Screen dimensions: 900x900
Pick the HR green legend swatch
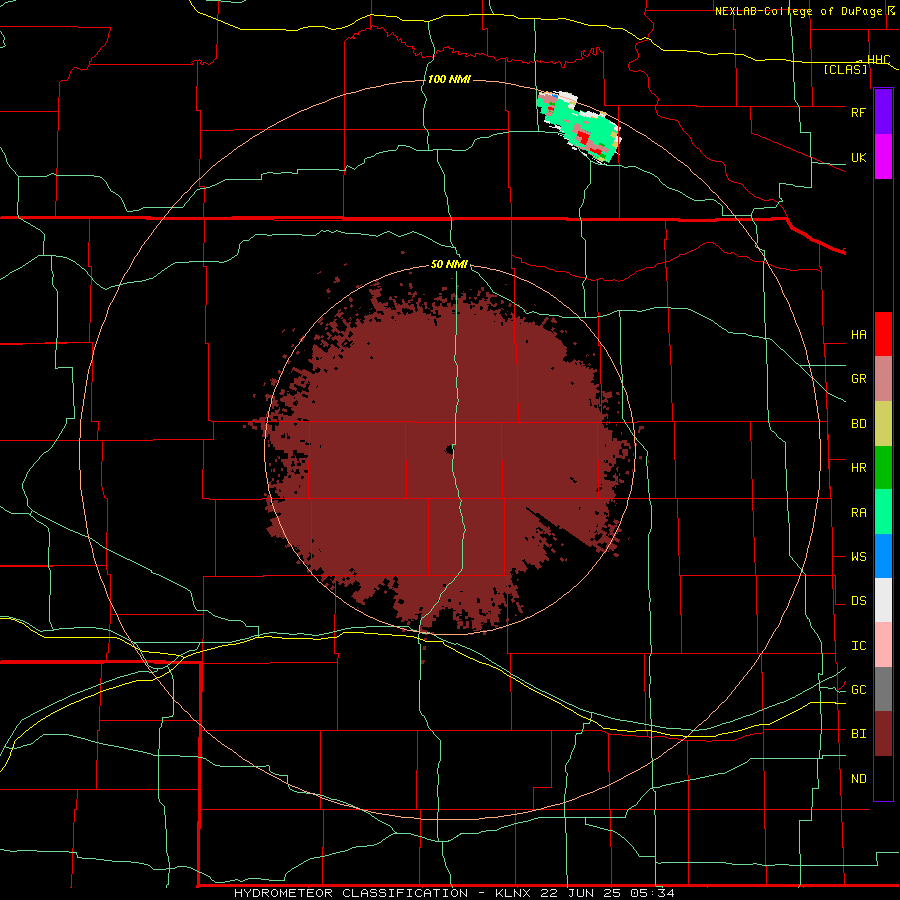[883, 467]
